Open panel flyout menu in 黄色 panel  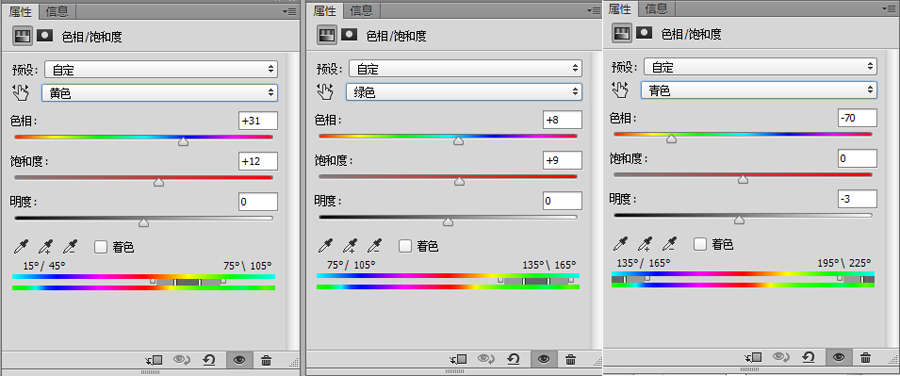tap(289, 11)
